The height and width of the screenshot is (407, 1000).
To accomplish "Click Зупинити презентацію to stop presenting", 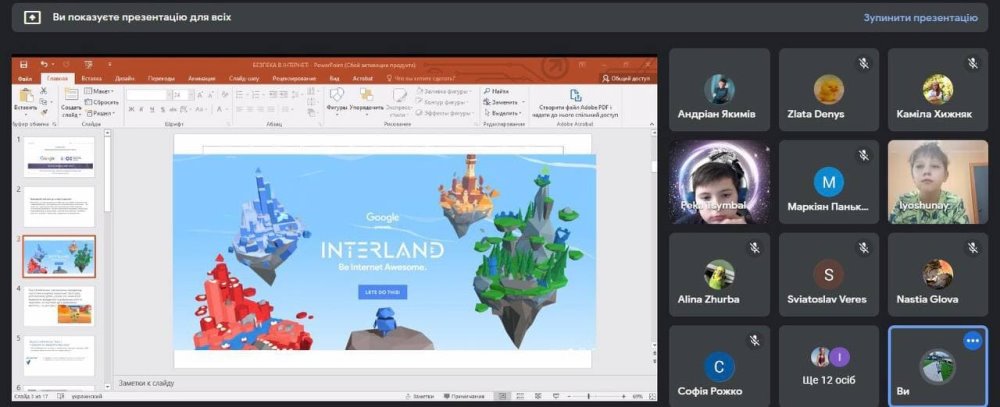I will (920, 17).
